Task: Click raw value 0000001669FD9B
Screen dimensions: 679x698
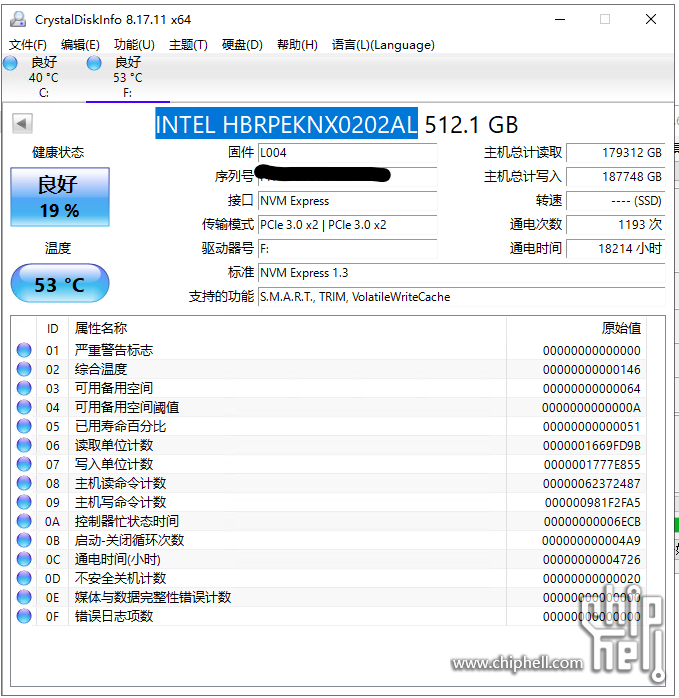Action: (x=591, y=446)
